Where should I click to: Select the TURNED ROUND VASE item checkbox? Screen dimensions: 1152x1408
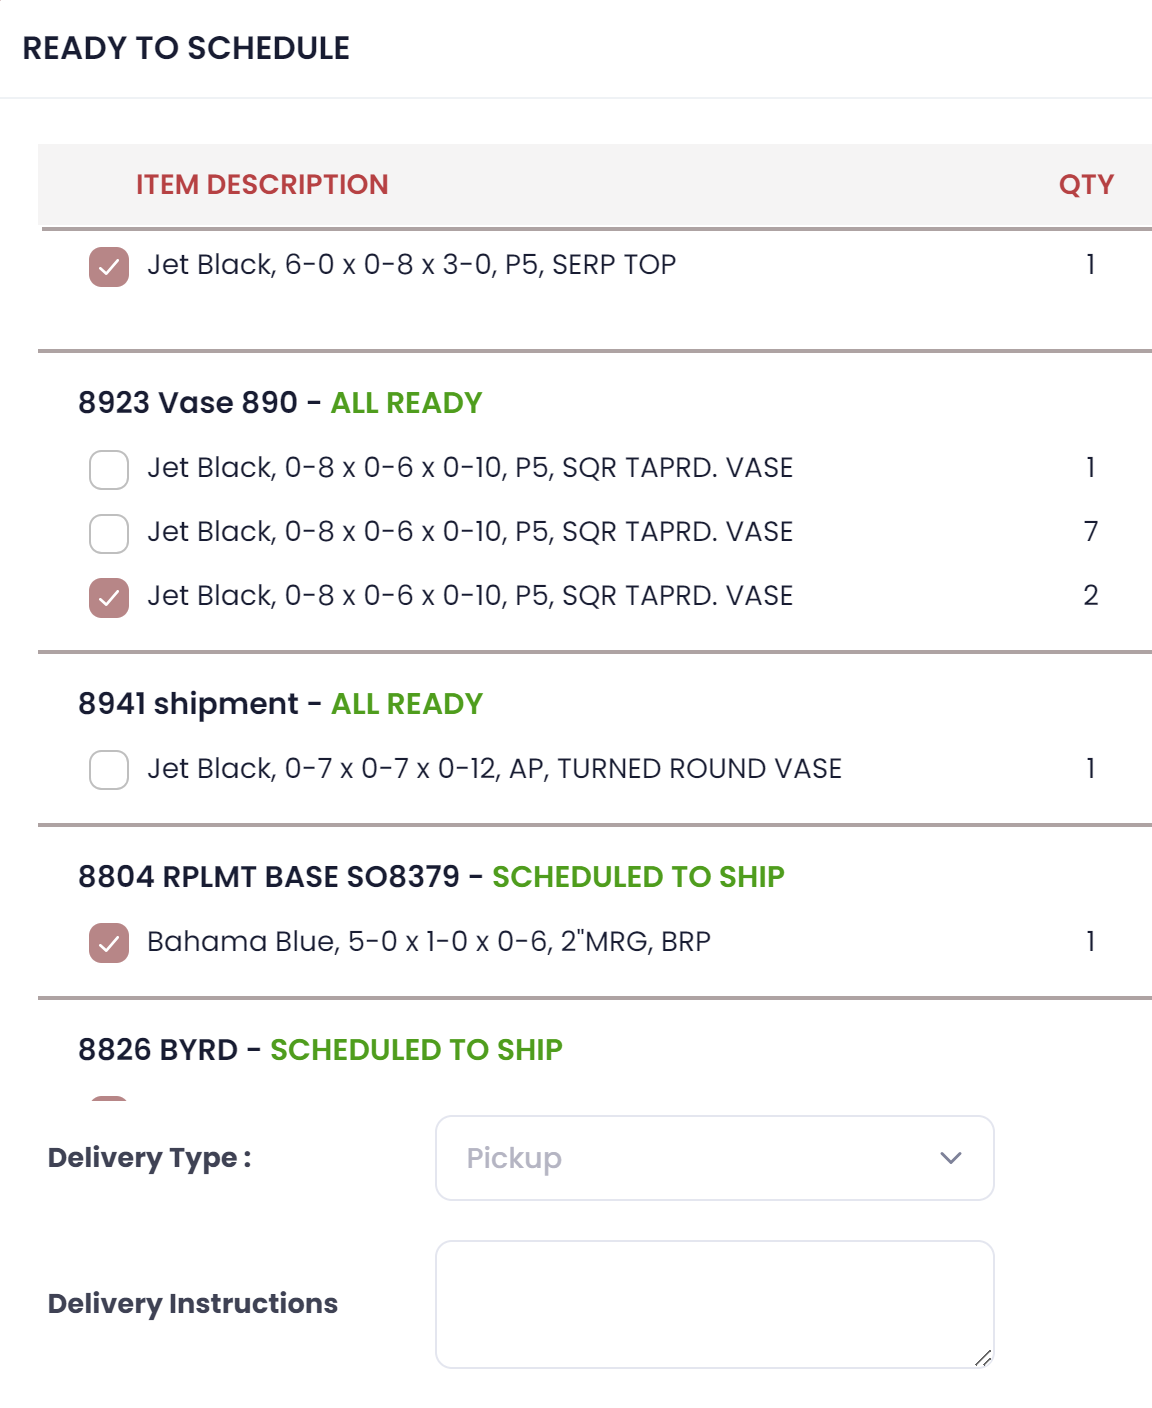tap(109, 770)
